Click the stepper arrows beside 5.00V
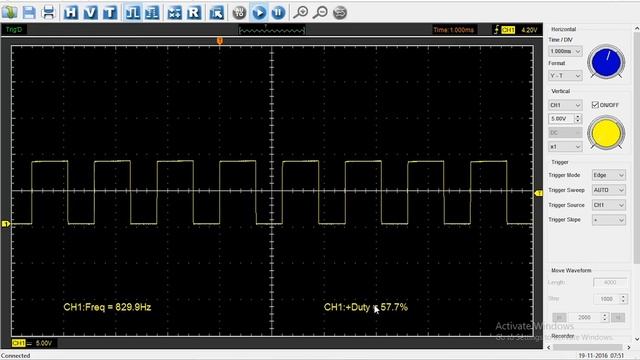The image size is (640, 360). [x=578, y=119]
